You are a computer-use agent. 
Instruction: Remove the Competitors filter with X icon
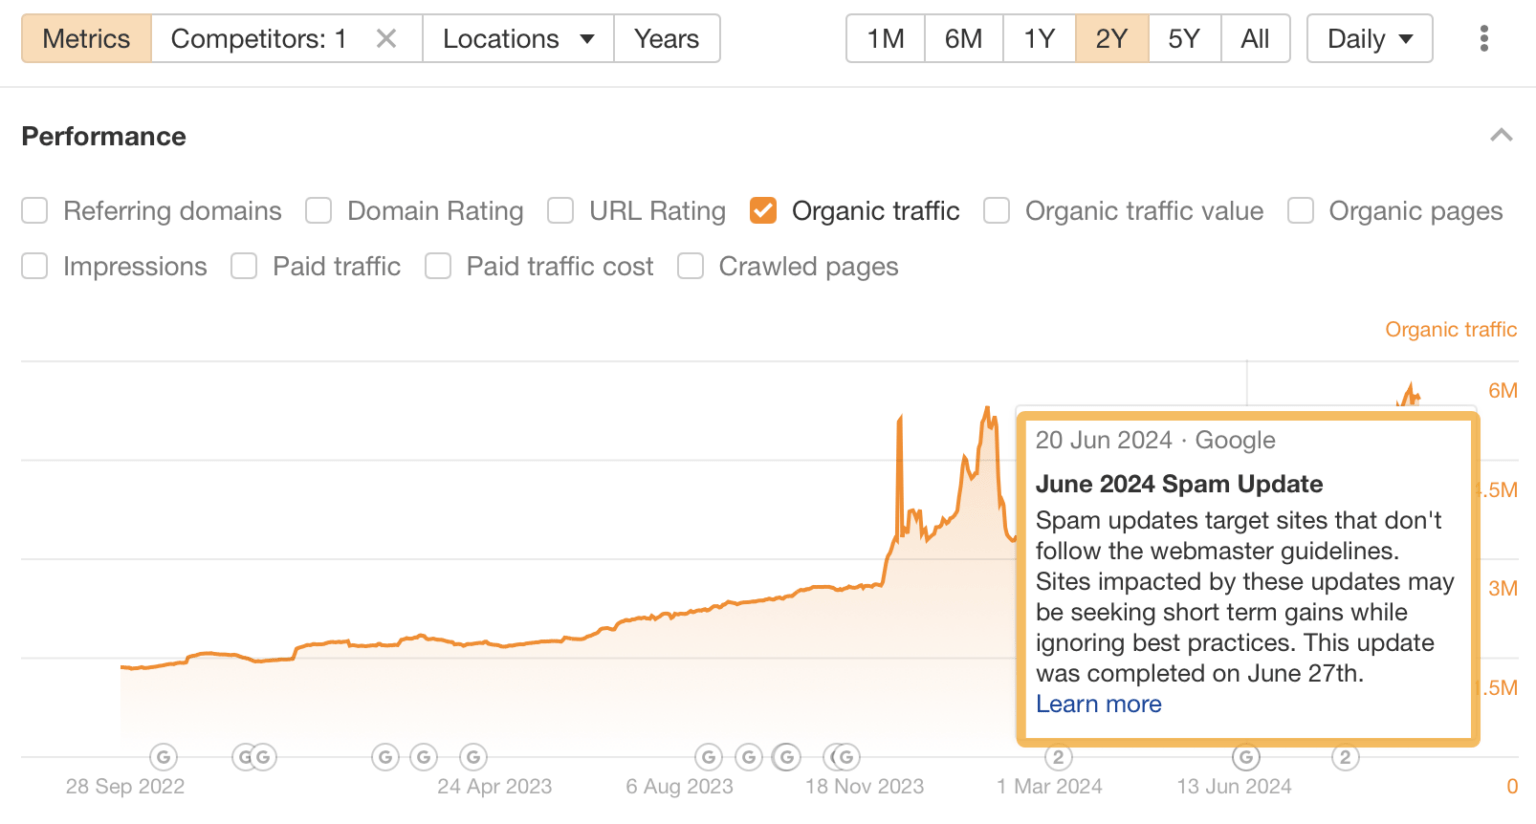click(x=386, y=39)
